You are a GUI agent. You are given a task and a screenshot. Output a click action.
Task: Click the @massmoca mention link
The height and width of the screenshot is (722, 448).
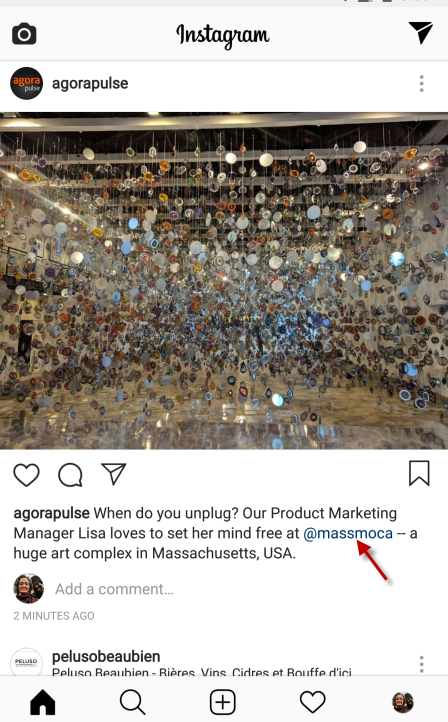pyautogui.click(x=348, y=533)
